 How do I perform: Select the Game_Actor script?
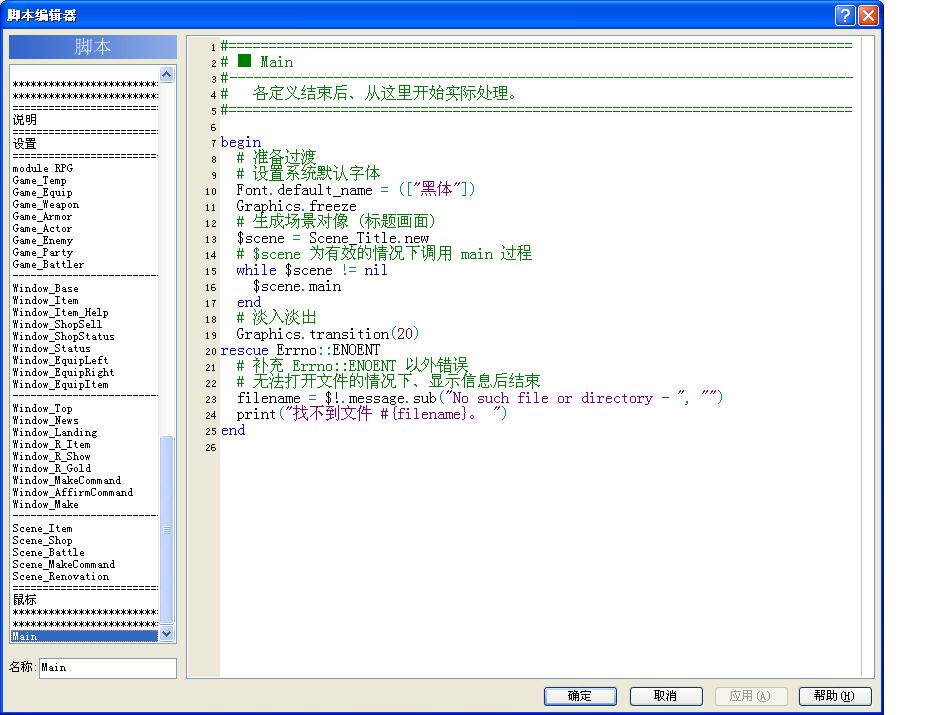click(84, 228)
